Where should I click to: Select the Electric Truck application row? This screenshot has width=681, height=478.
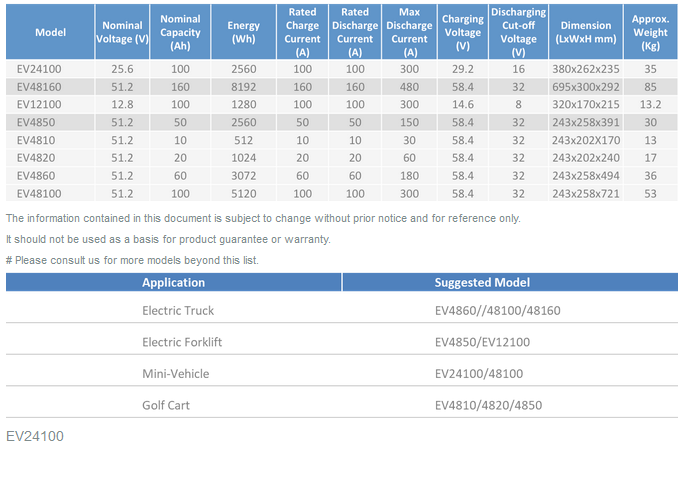tap(178, 310)
